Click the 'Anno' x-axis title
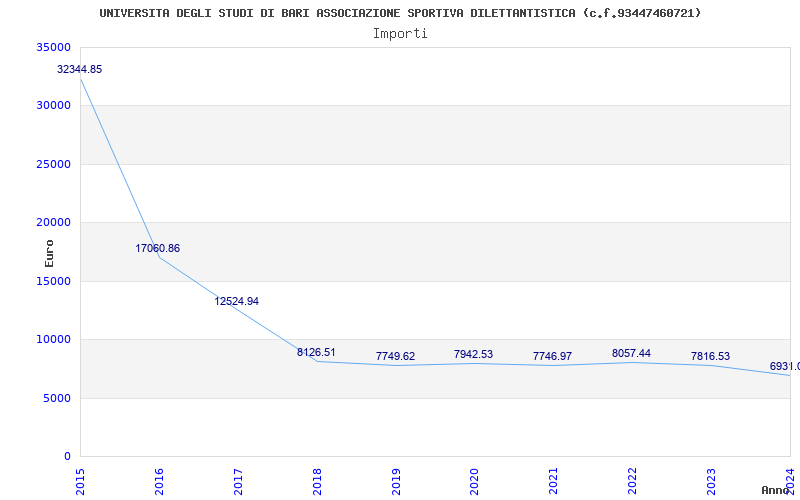 click(775, 490)
